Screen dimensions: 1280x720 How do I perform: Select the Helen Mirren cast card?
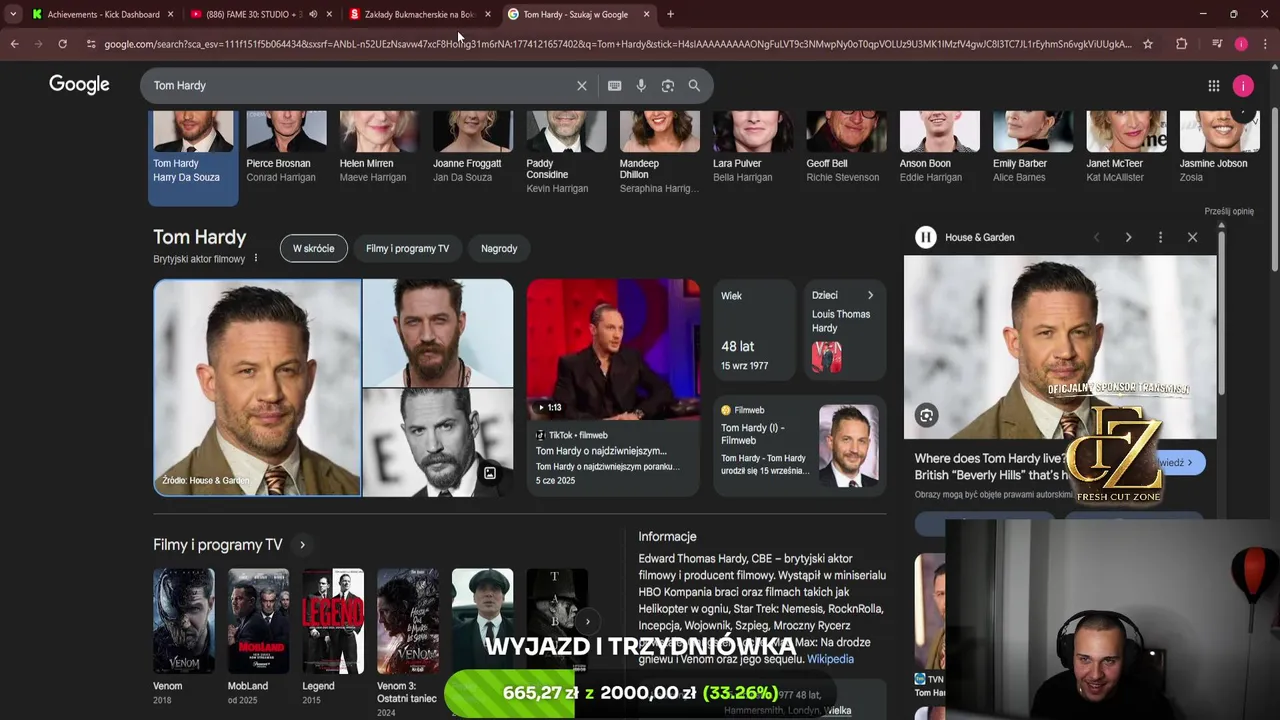coord(379,150)
